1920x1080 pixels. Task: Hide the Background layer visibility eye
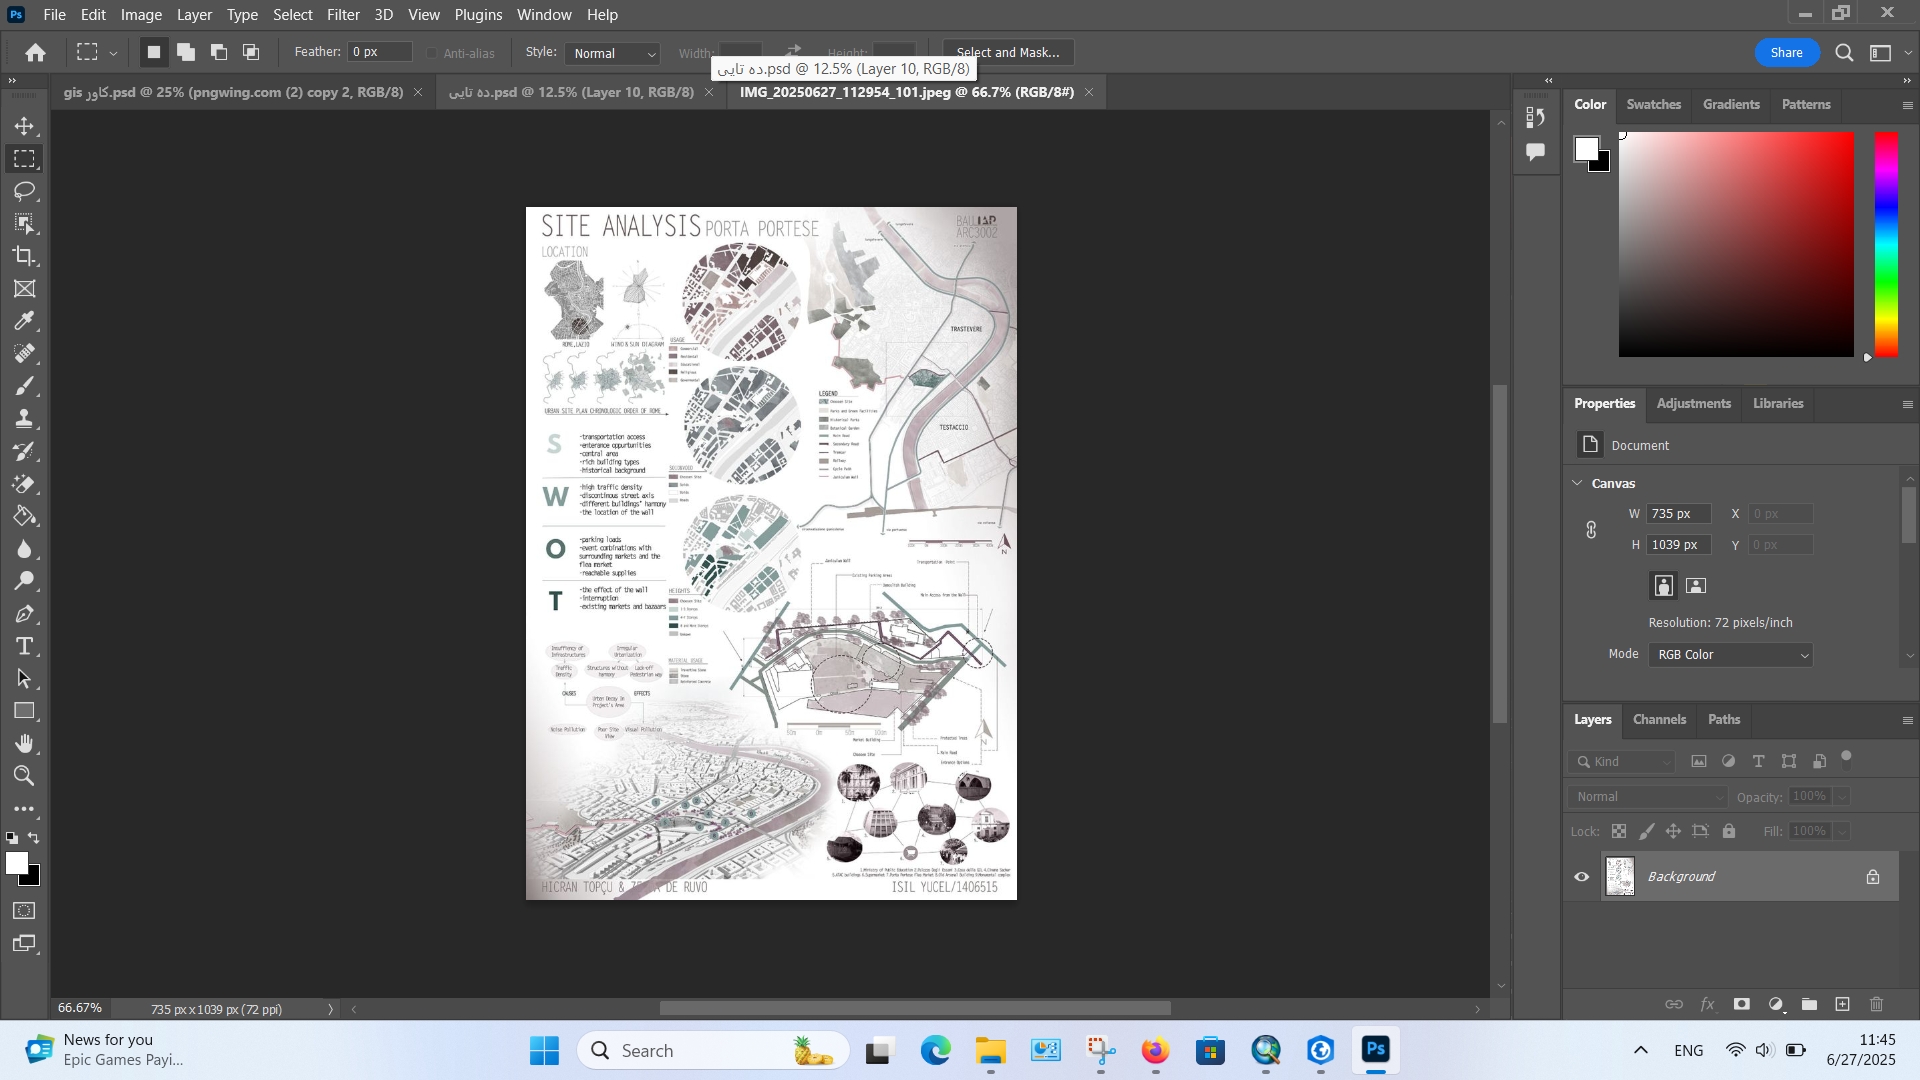click(x=1582, y=877)
